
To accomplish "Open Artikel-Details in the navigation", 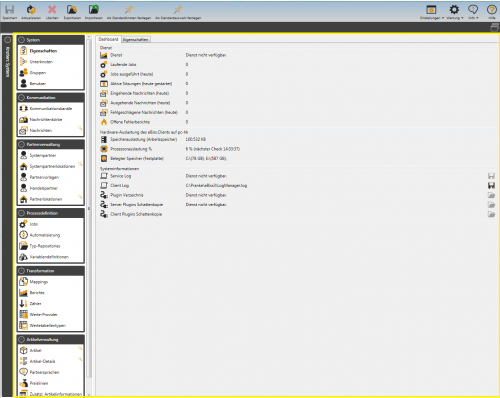I will [x=42, y=361].
